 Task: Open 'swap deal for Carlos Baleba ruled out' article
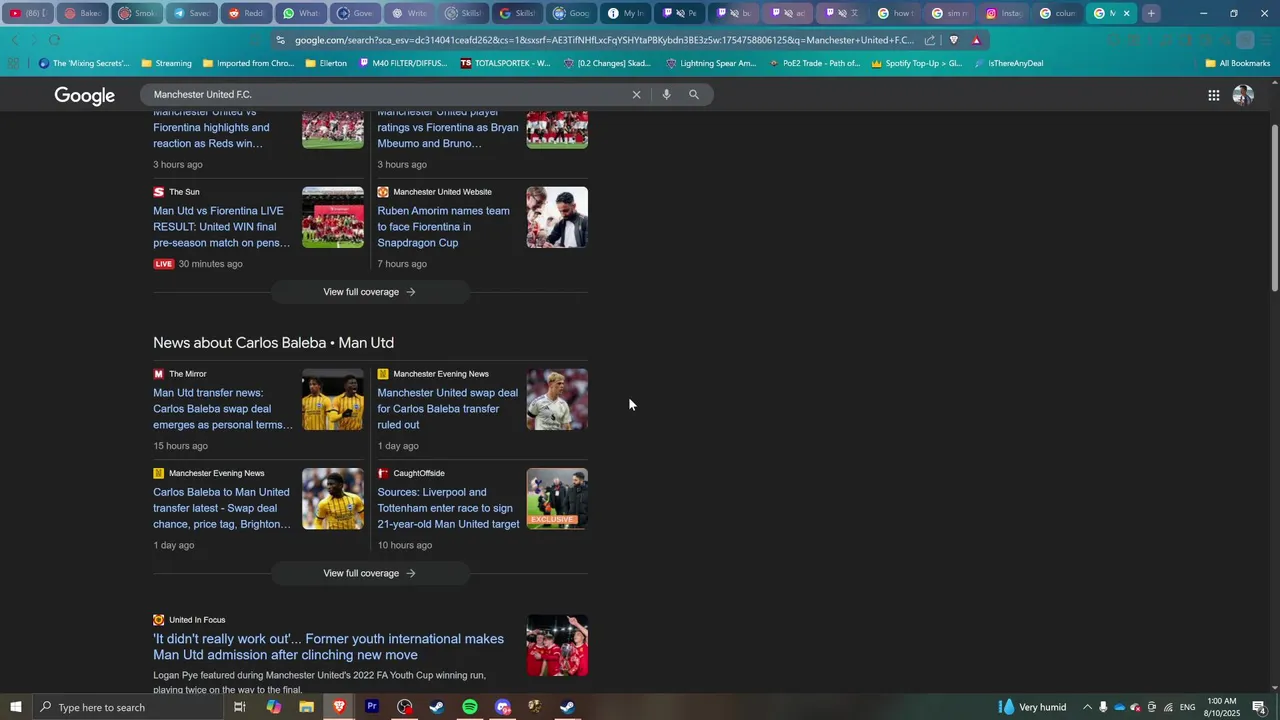tap(447, 409)
